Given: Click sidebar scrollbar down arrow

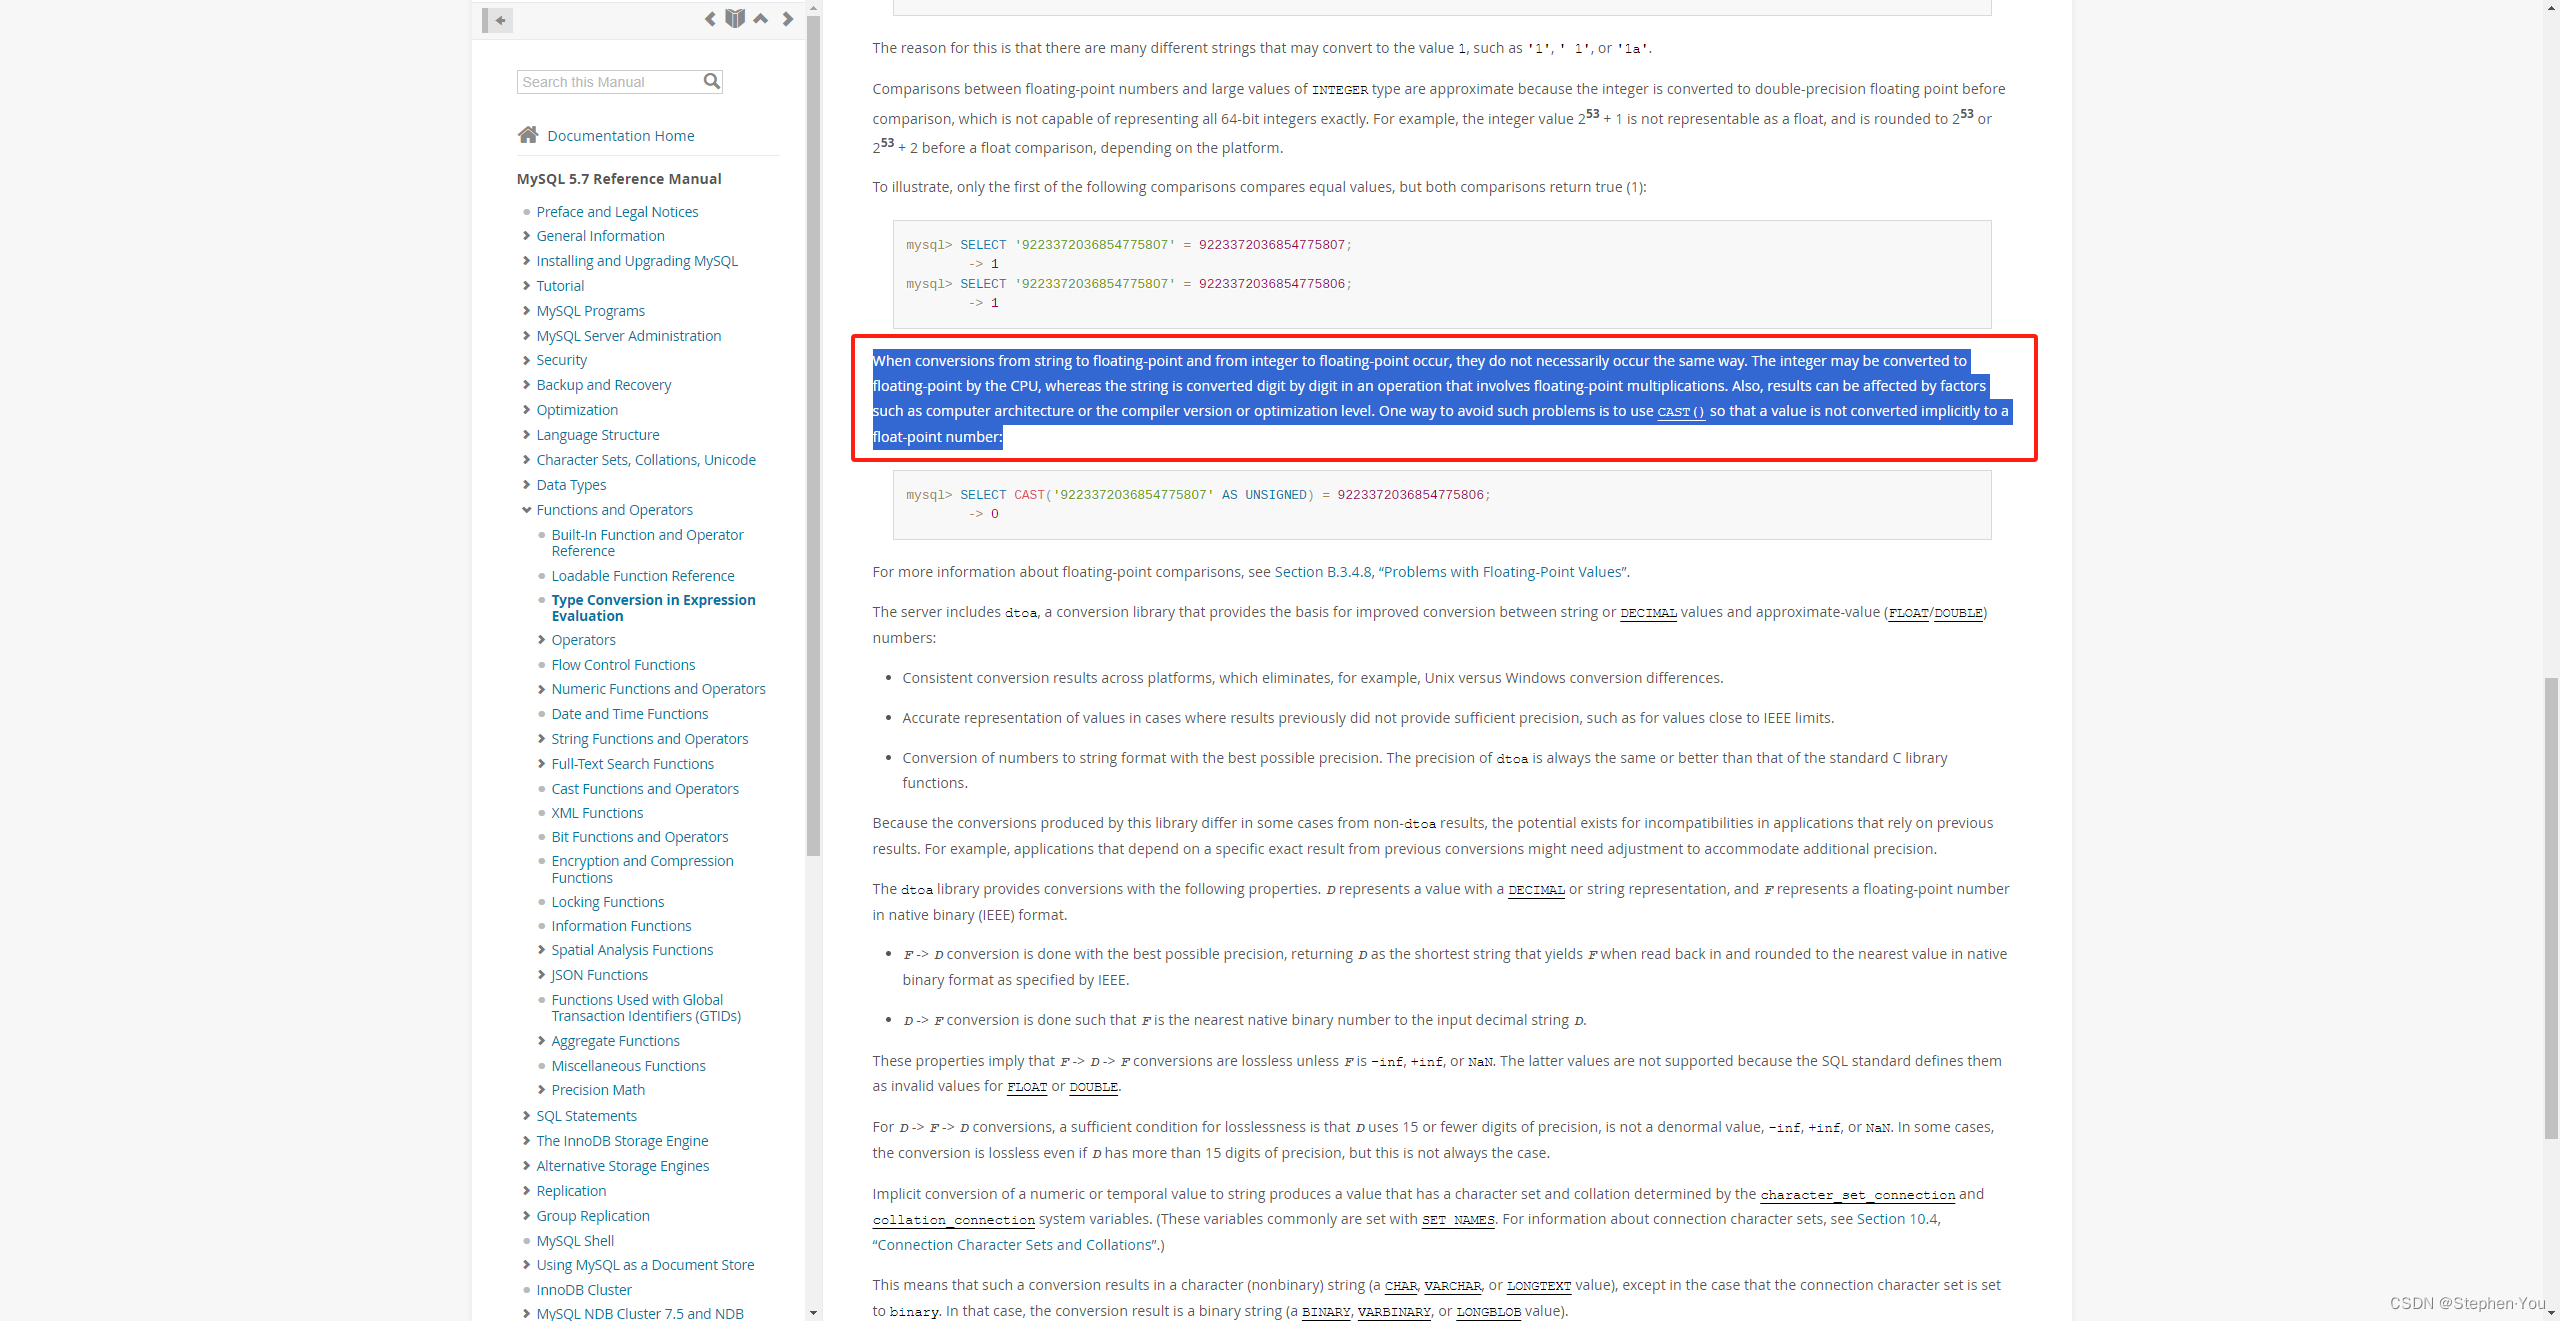Looking at the screenshot, I should (813, 1312).
